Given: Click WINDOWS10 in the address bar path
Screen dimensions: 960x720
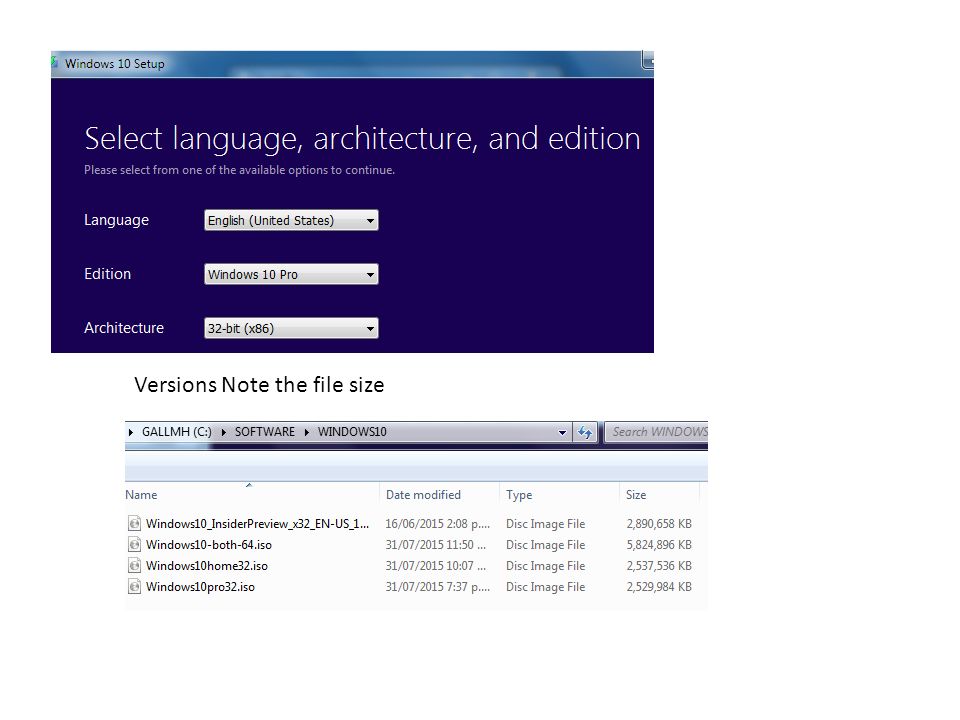Looking at the screenshot, I should click(352, 432).
